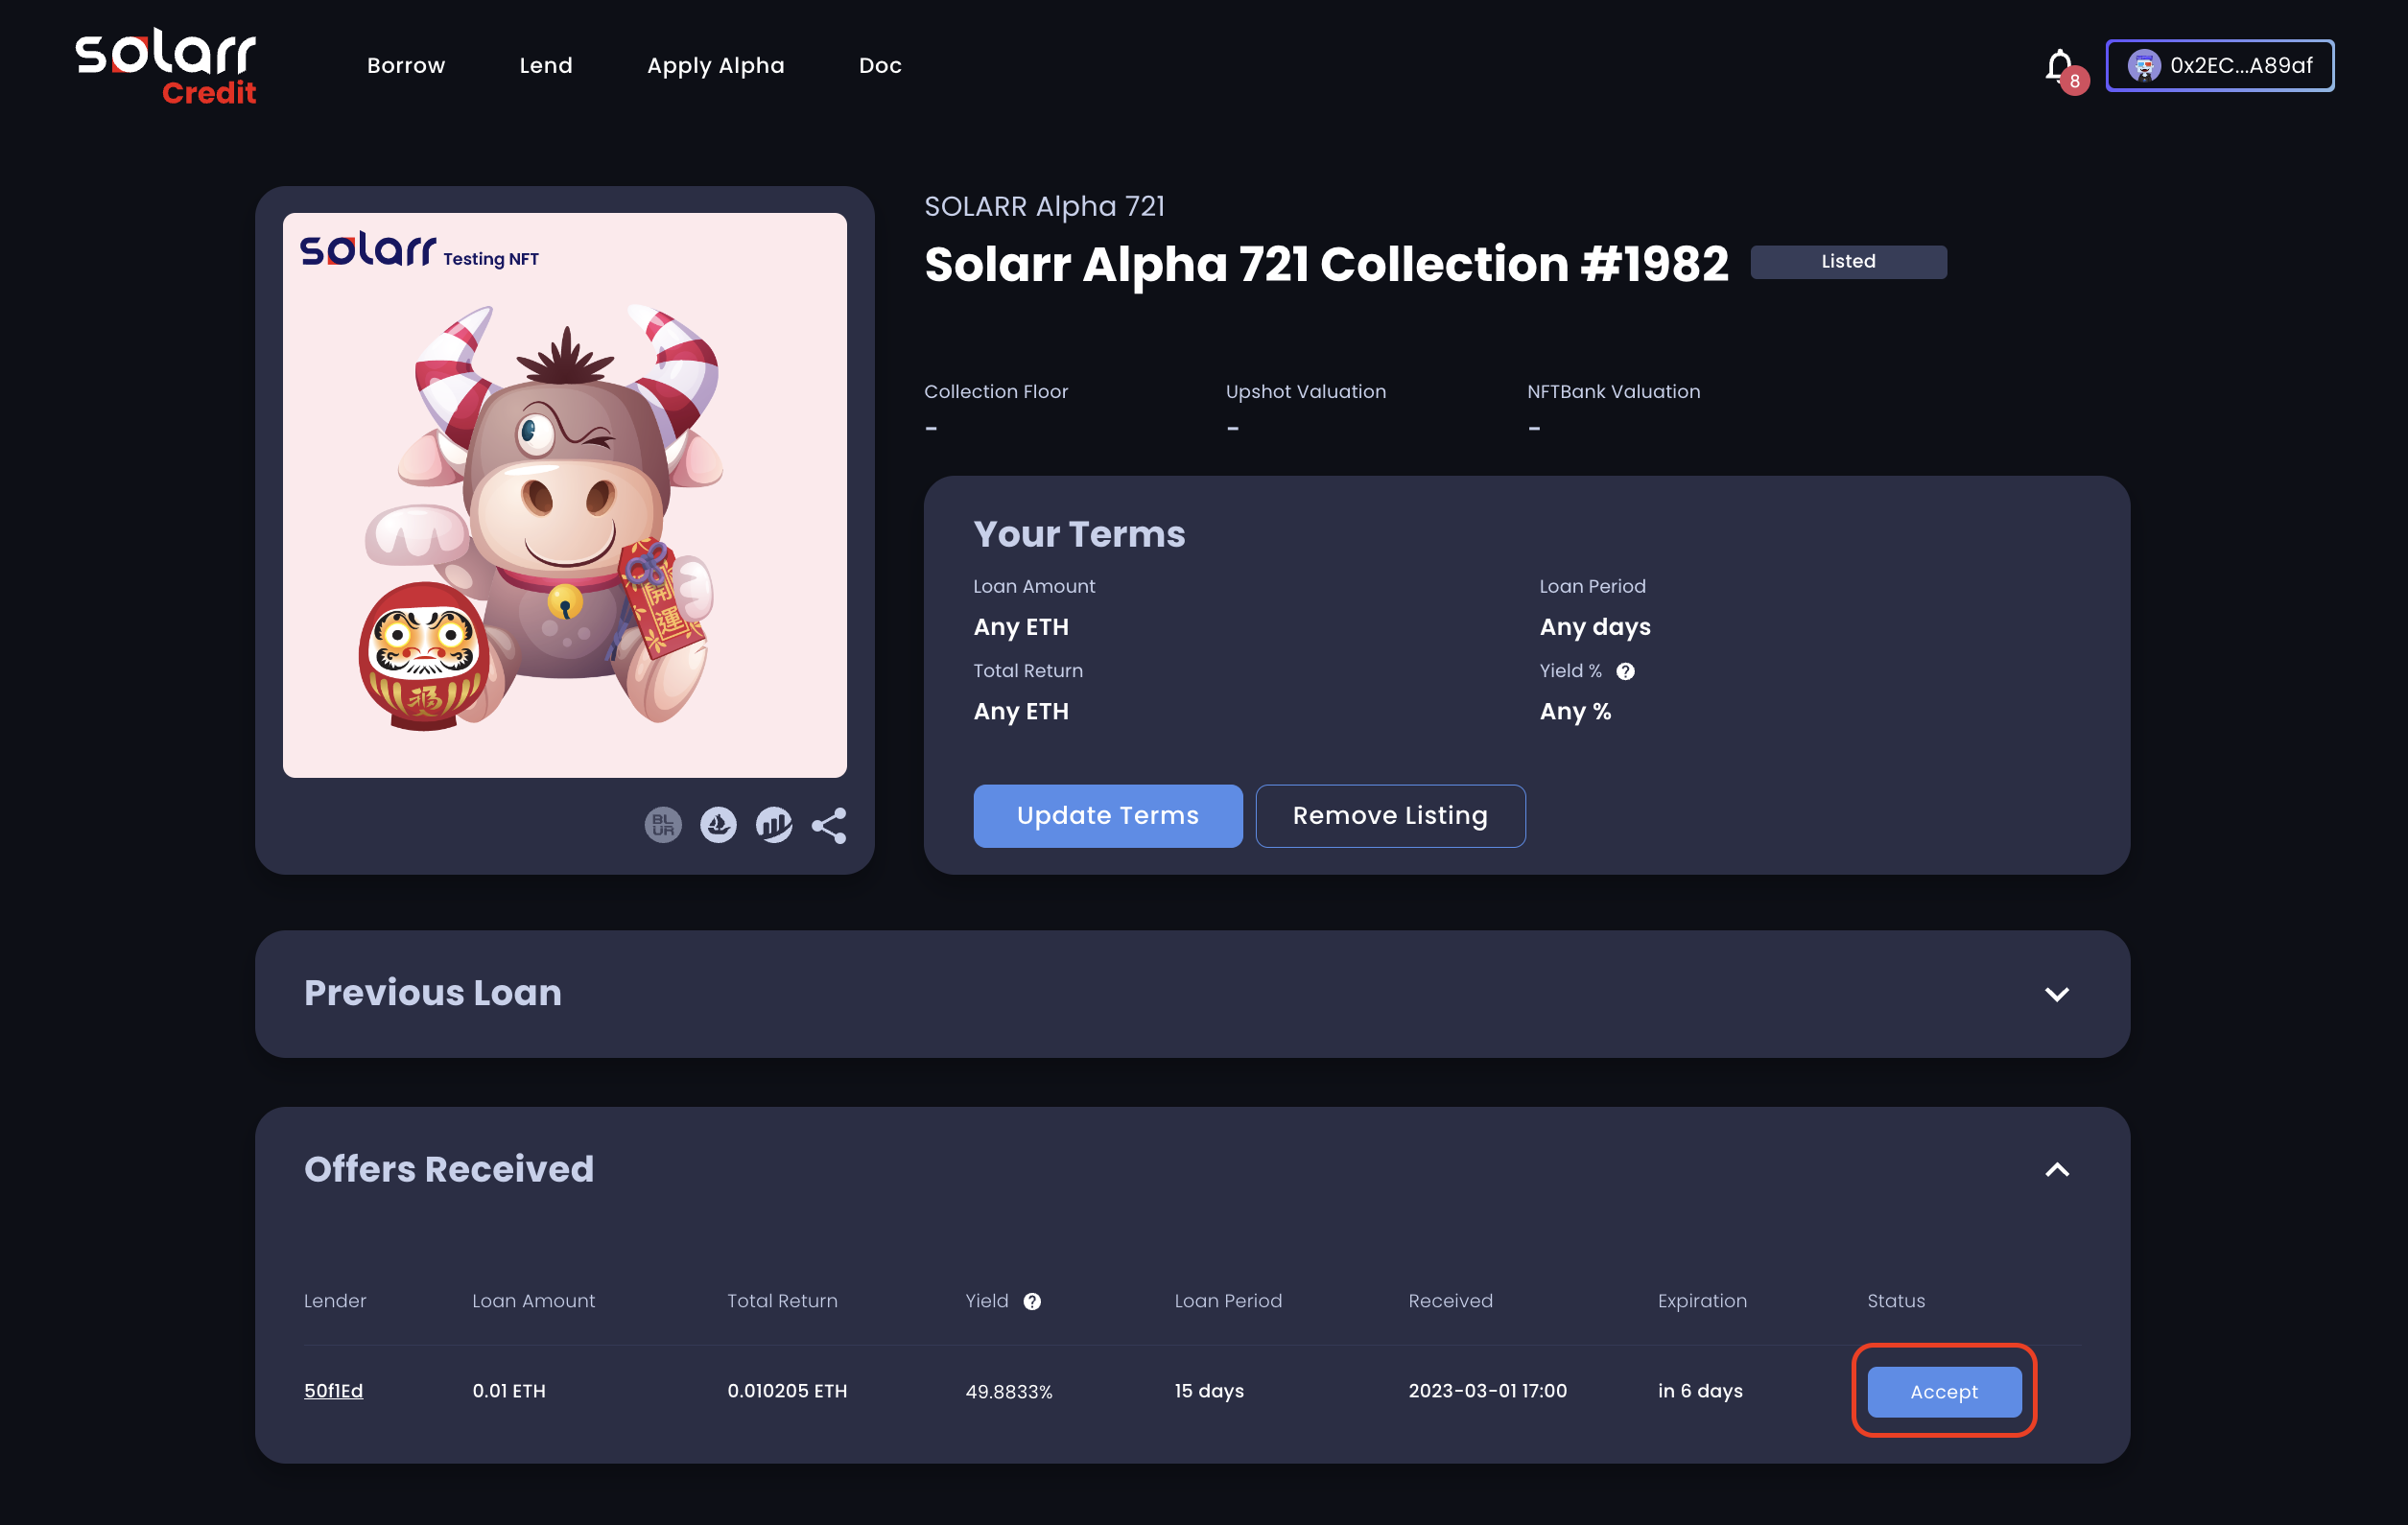Collapse the Offers Received section
2408x1525 pixels.
[2056, 1169]
